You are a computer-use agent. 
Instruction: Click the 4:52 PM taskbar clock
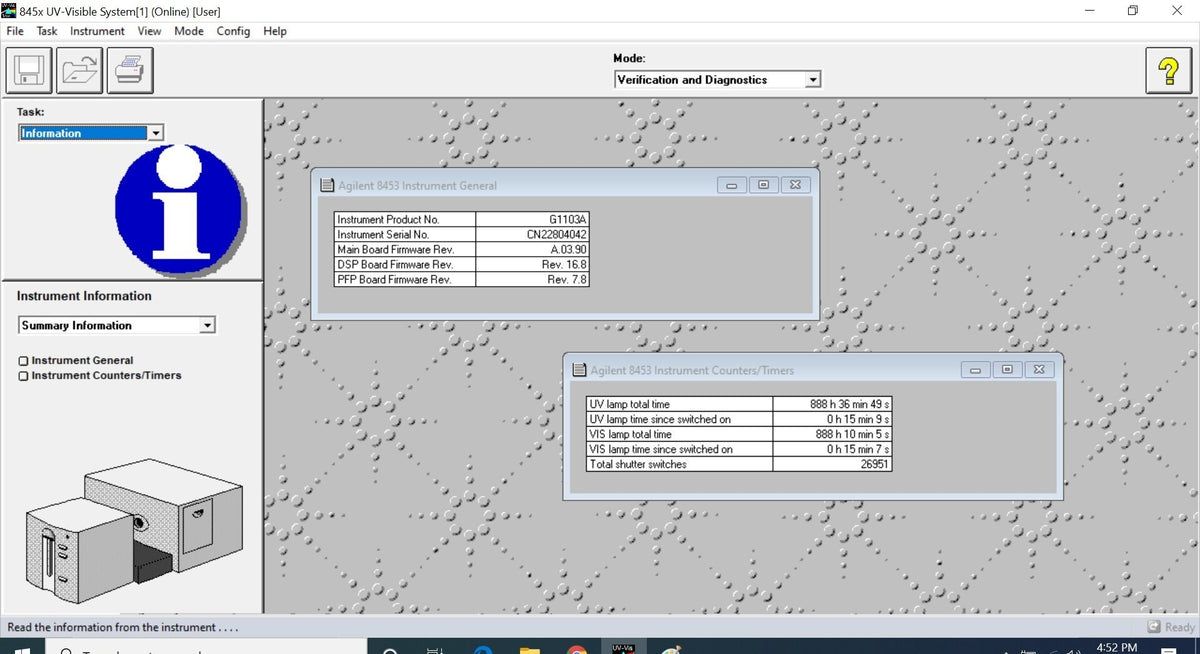[1116, 648]
